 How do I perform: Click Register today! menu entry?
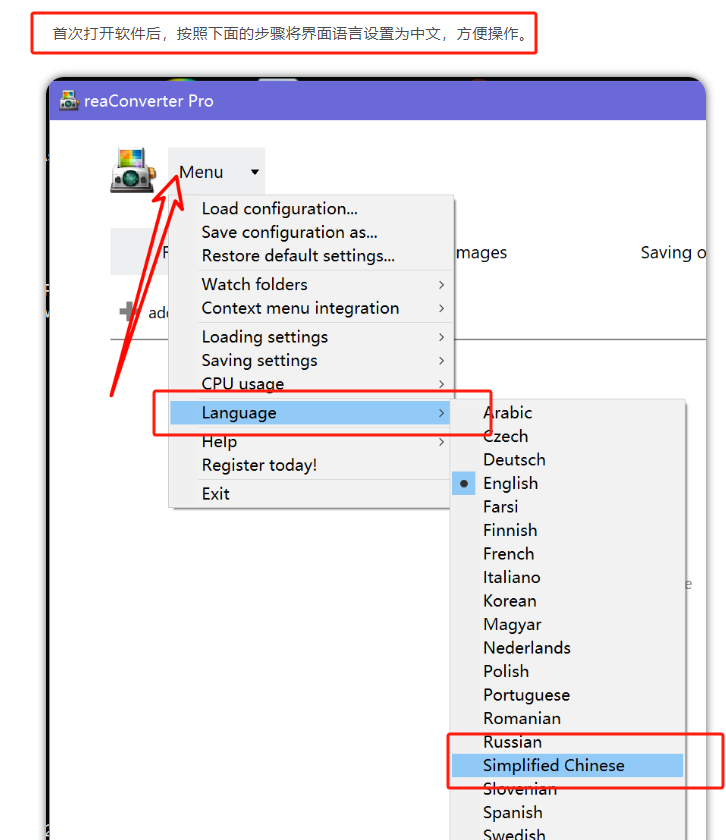[x=310, y=465]
